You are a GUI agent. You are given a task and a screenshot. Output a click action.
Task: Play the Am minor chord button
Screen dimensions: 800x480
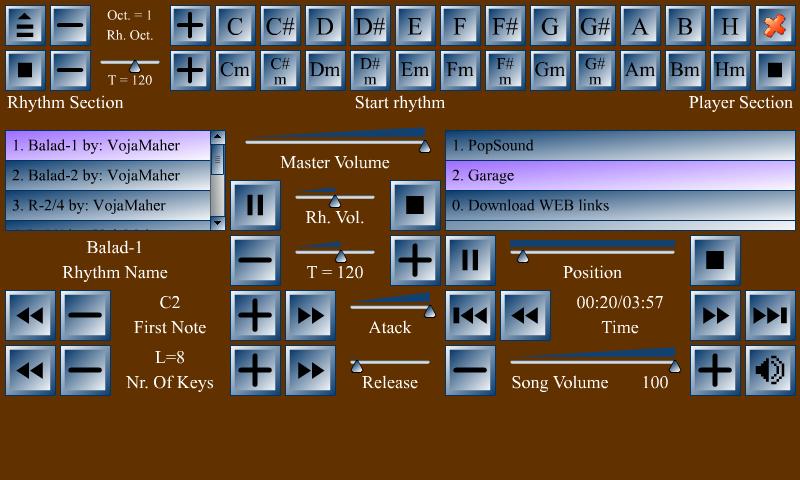tap(640, 70)
